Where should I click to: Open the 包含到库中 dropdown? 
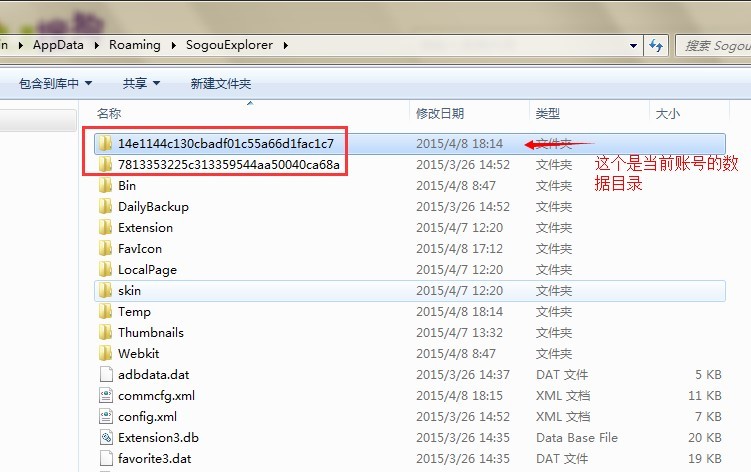point(56,84)
